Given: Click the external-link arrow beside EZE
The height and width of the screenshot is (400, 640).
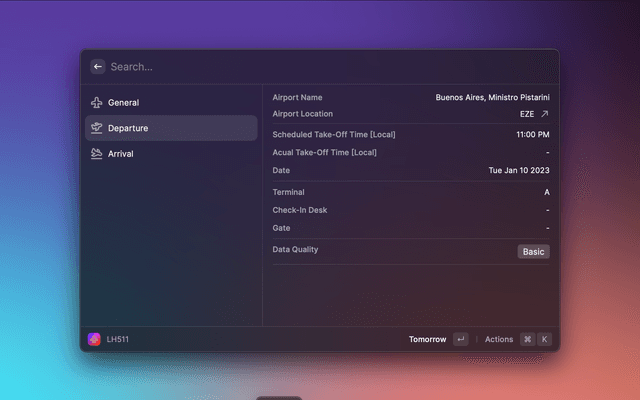Looking at the screenshot, I should [x=545, y=114].
